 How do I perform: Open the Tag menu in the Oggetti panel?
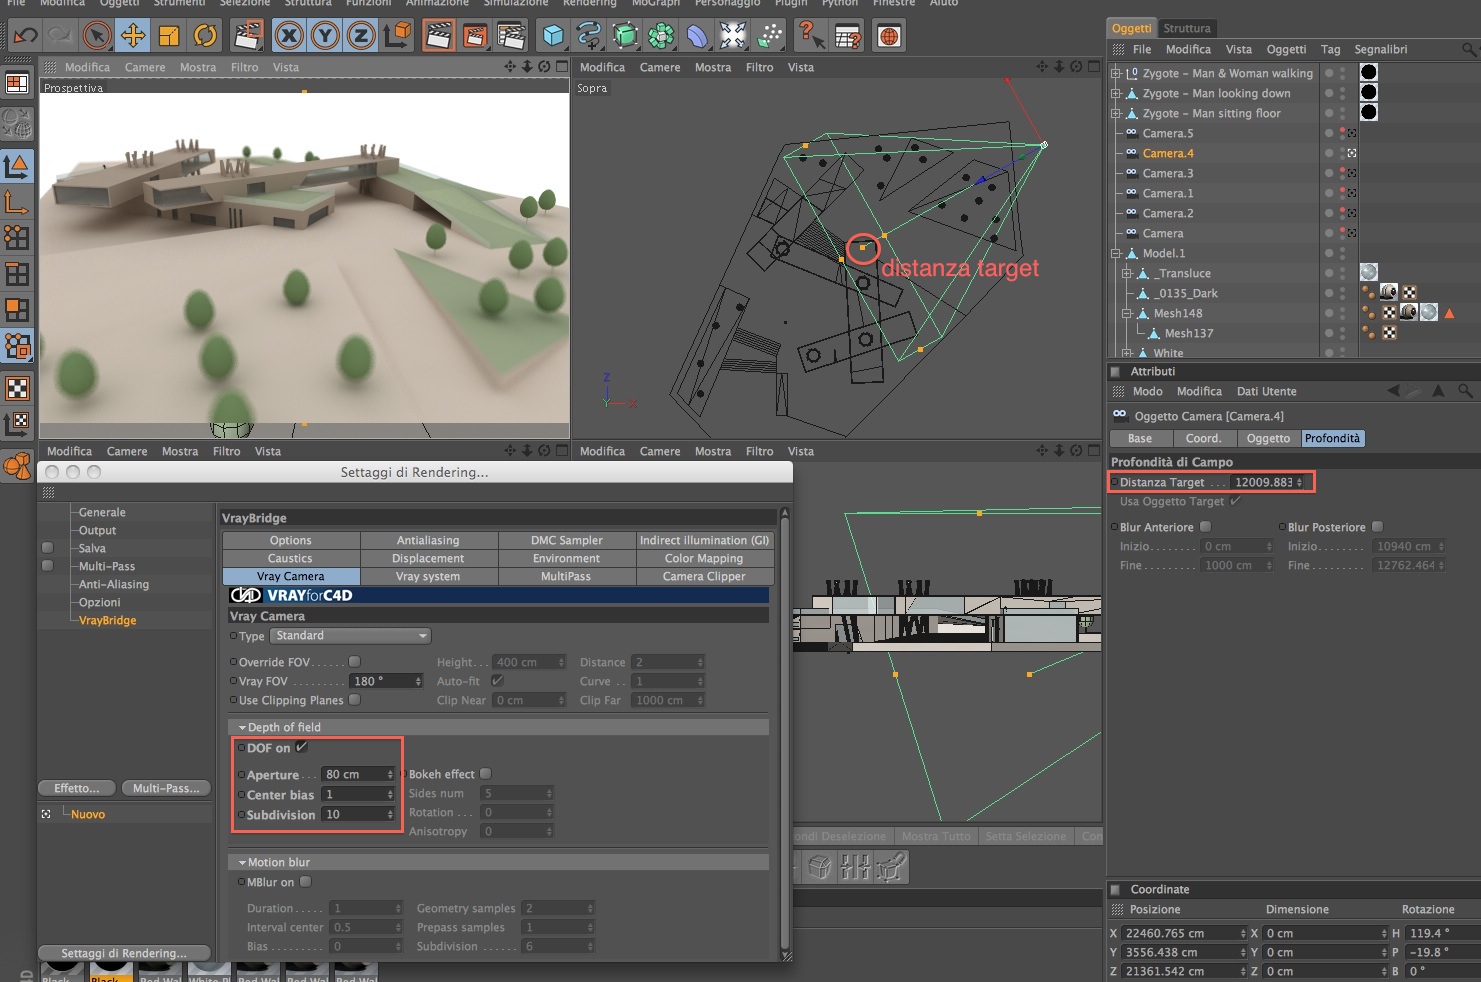(1330, 49)
